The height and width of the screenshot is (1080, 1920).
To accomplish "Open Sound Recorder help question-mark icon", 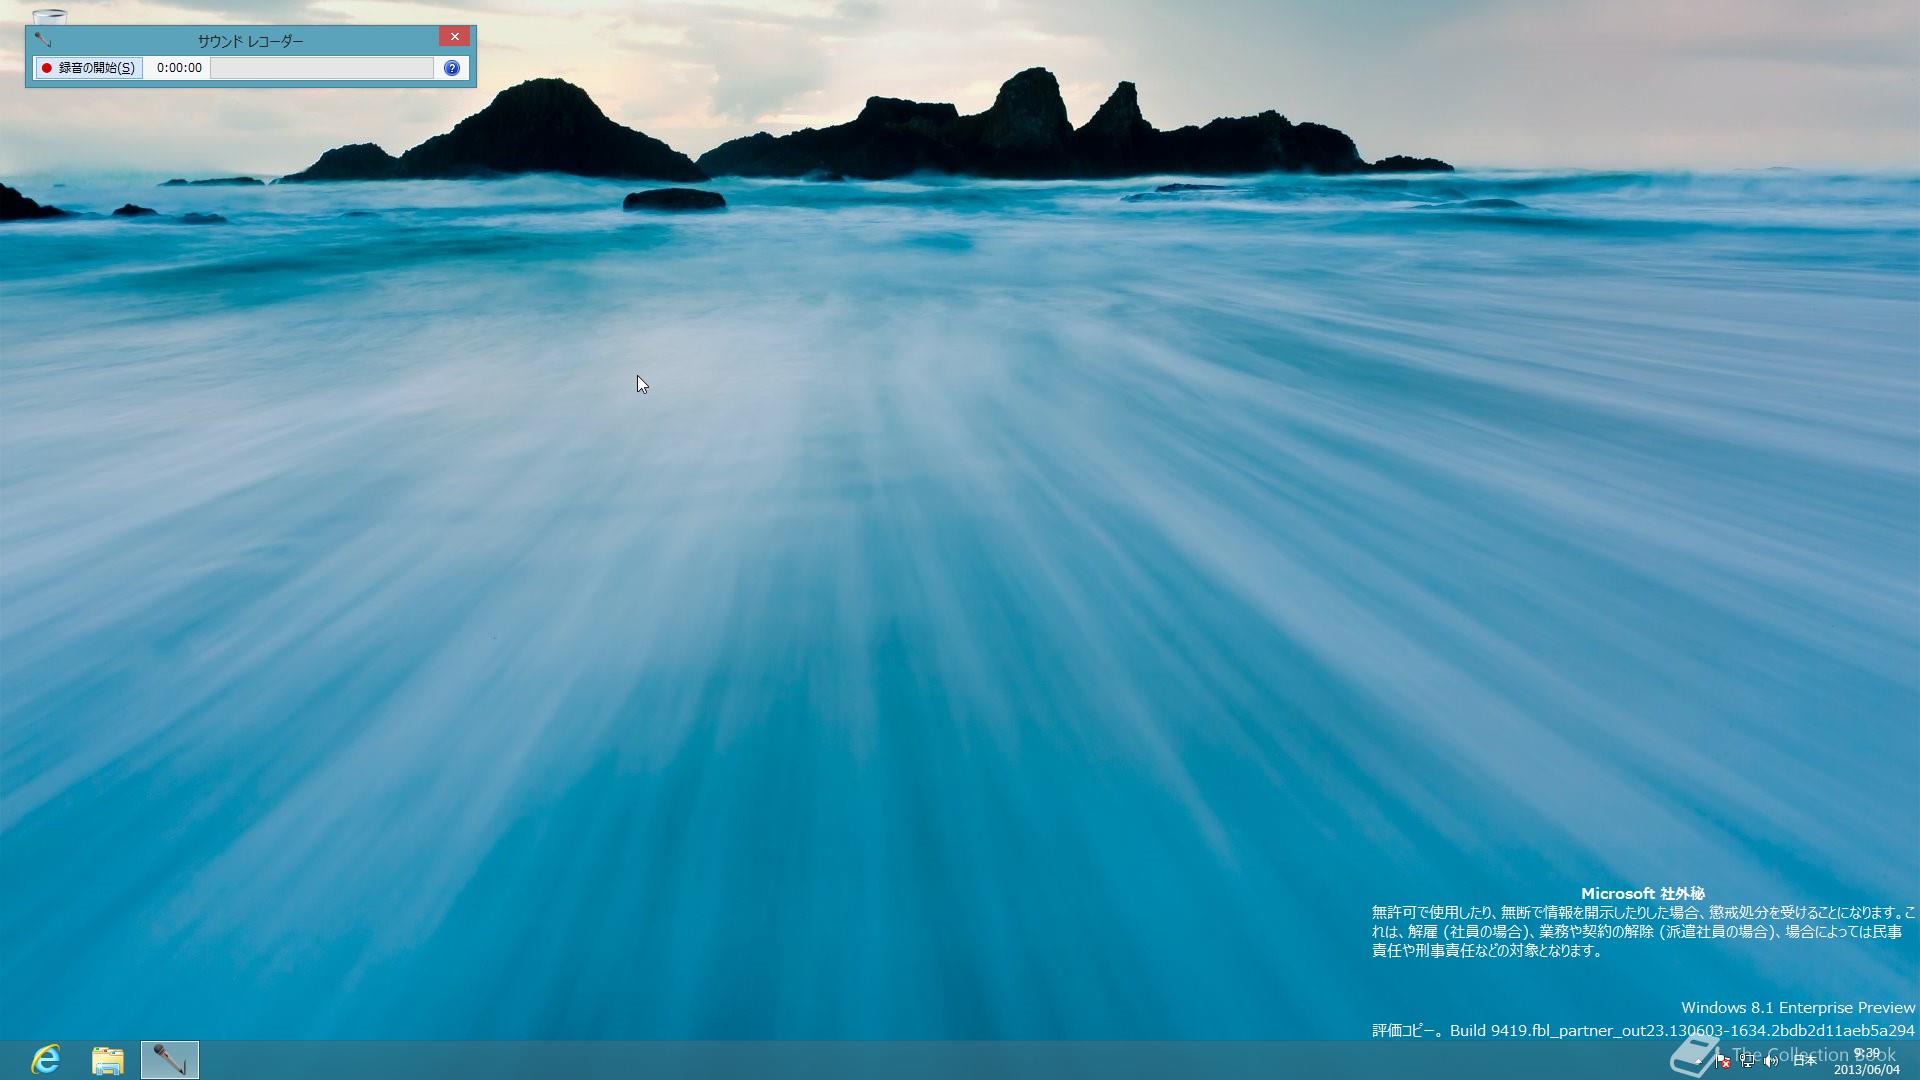I will (x=452, y=68).
